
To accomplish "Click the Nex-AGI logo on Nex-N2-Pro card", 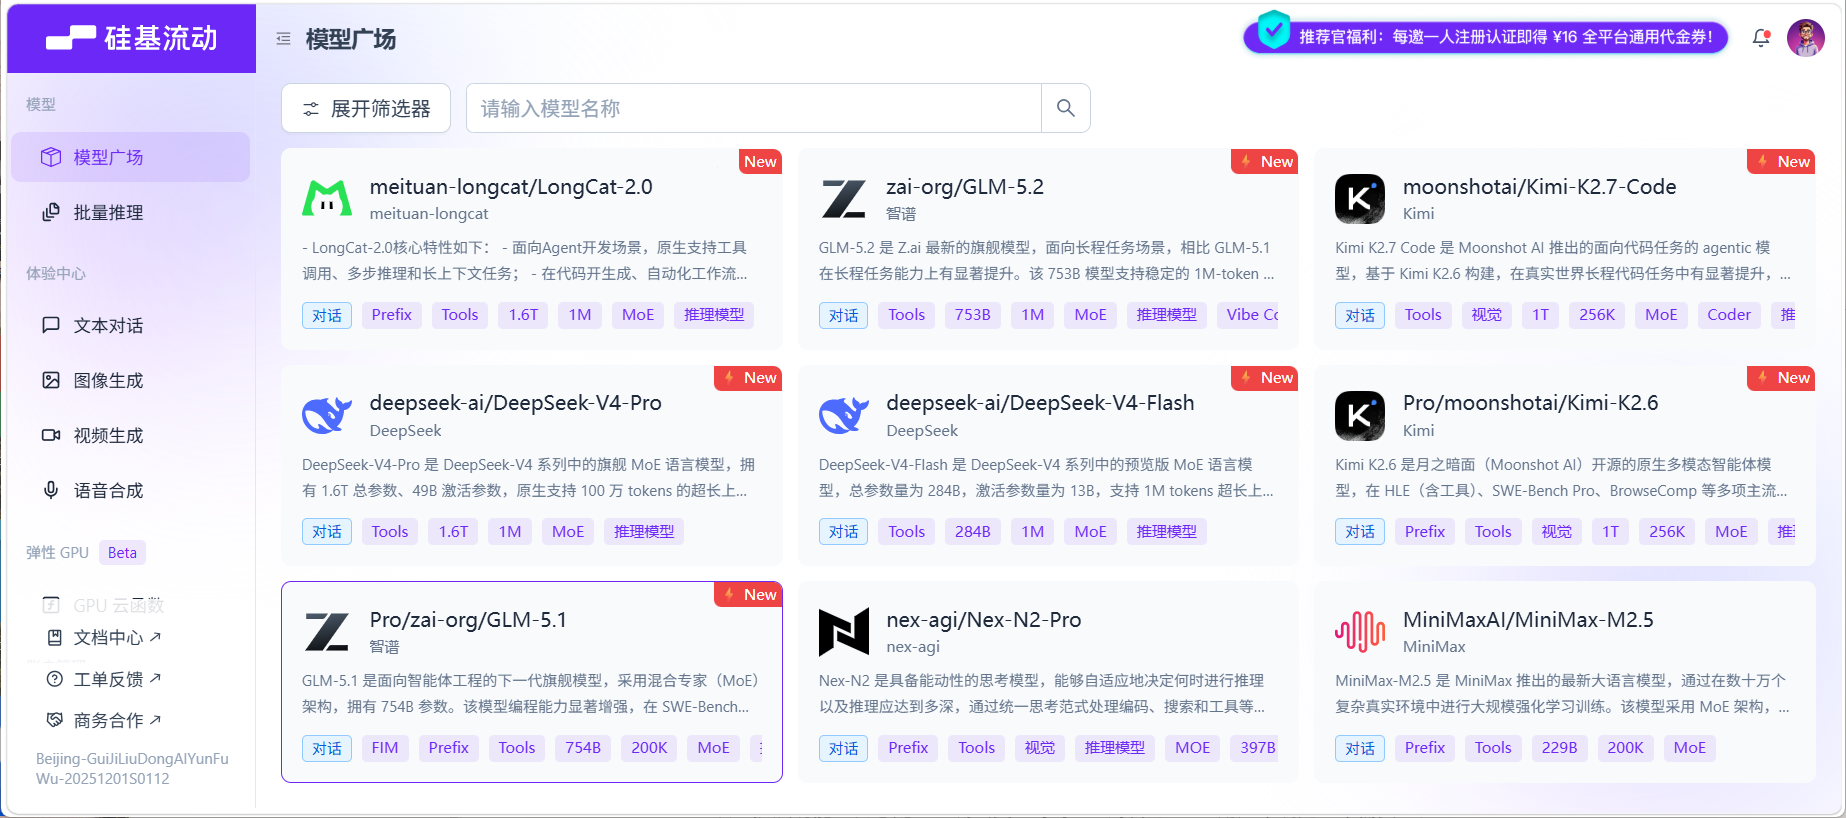I will [x=844, y=632].
